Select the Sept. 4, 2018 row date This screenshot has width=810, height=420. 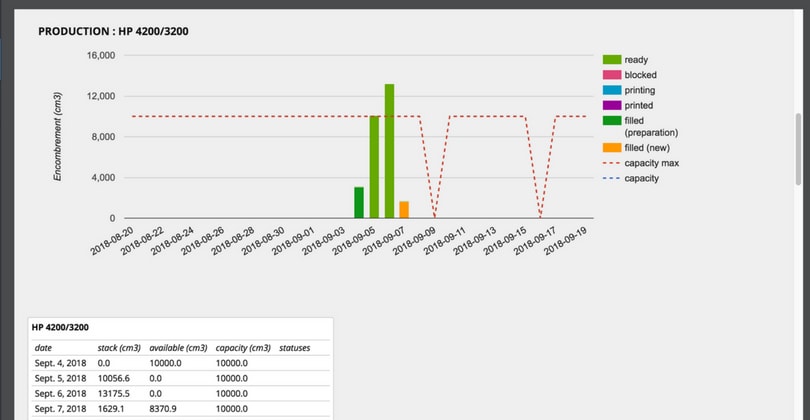60,363
